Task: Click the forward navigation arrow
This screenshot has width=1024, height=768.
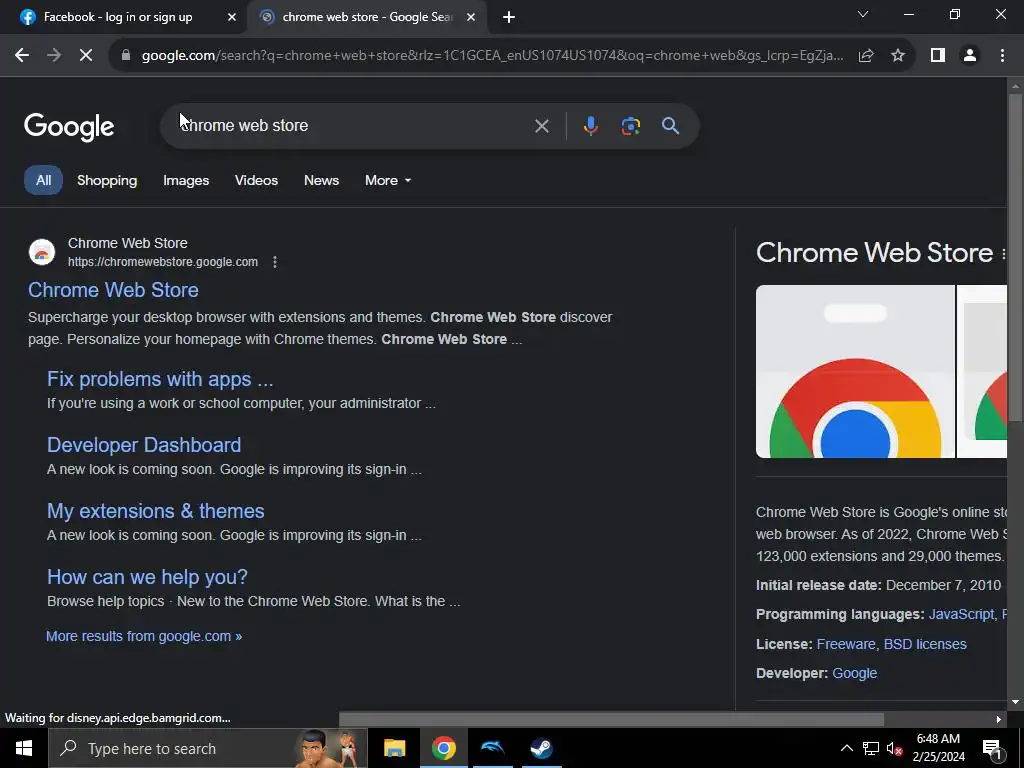Action: (x=54, y=56)
